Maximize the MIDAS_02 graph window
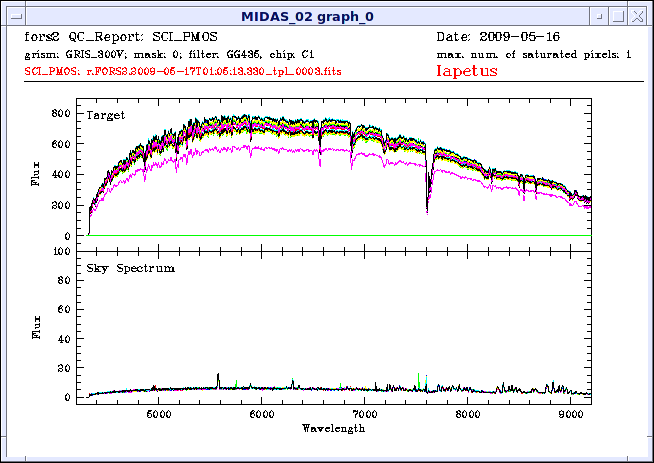Image resolution: width=654 pixels, height=463 pixels. pyautogui.click(x=619, y=17)
